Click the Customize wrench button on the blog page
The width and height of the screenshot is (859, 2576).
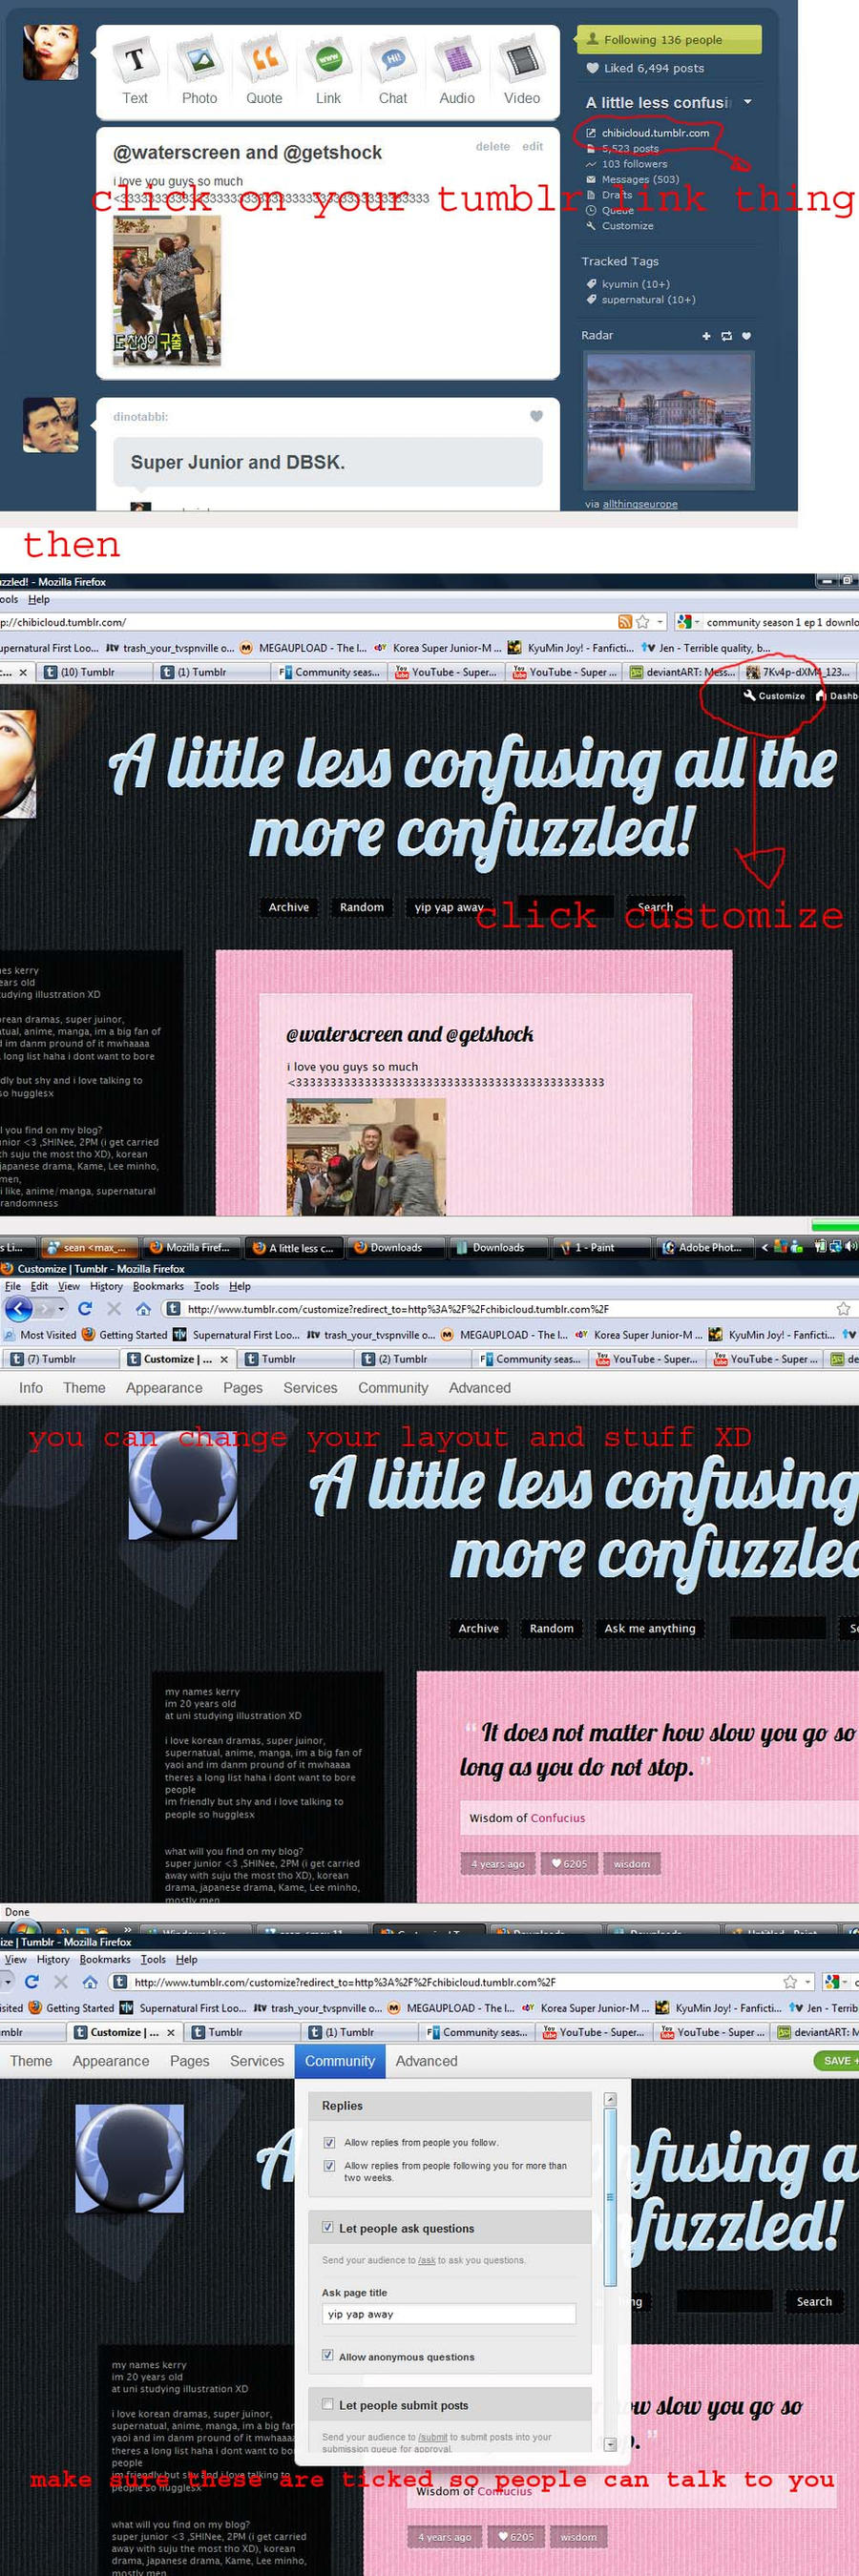tap(774, 695)
